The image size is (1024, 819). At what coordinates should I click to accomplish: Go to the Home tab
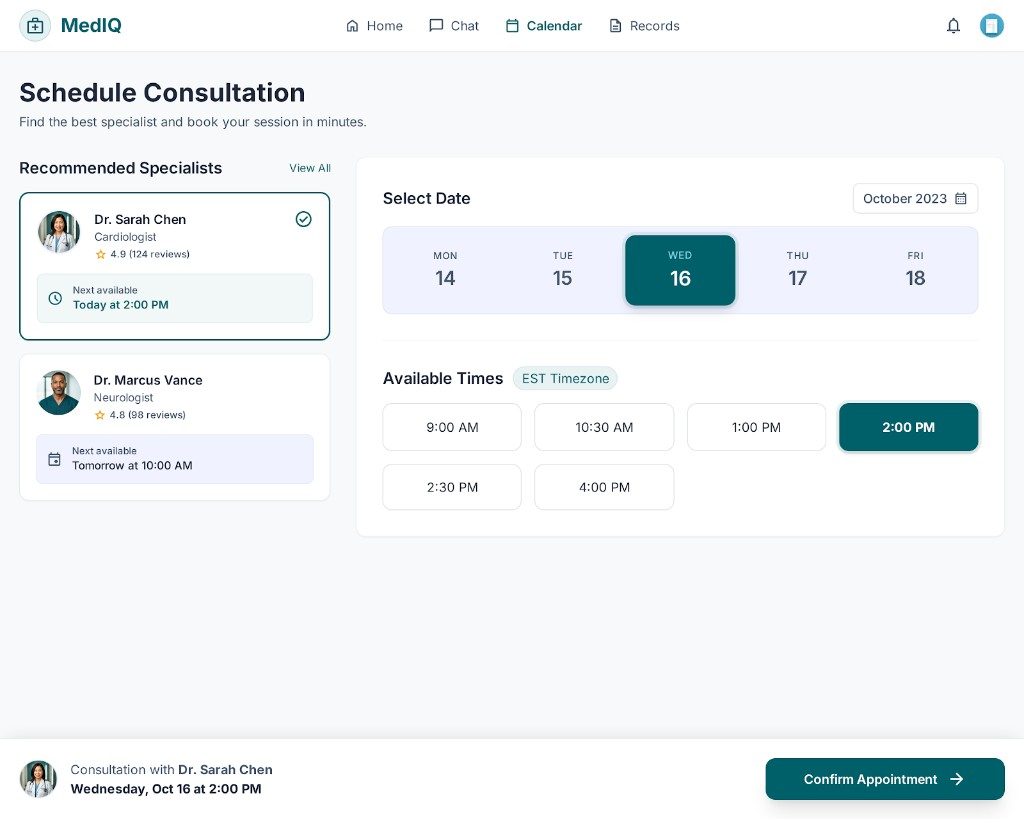tap(374, 25)
